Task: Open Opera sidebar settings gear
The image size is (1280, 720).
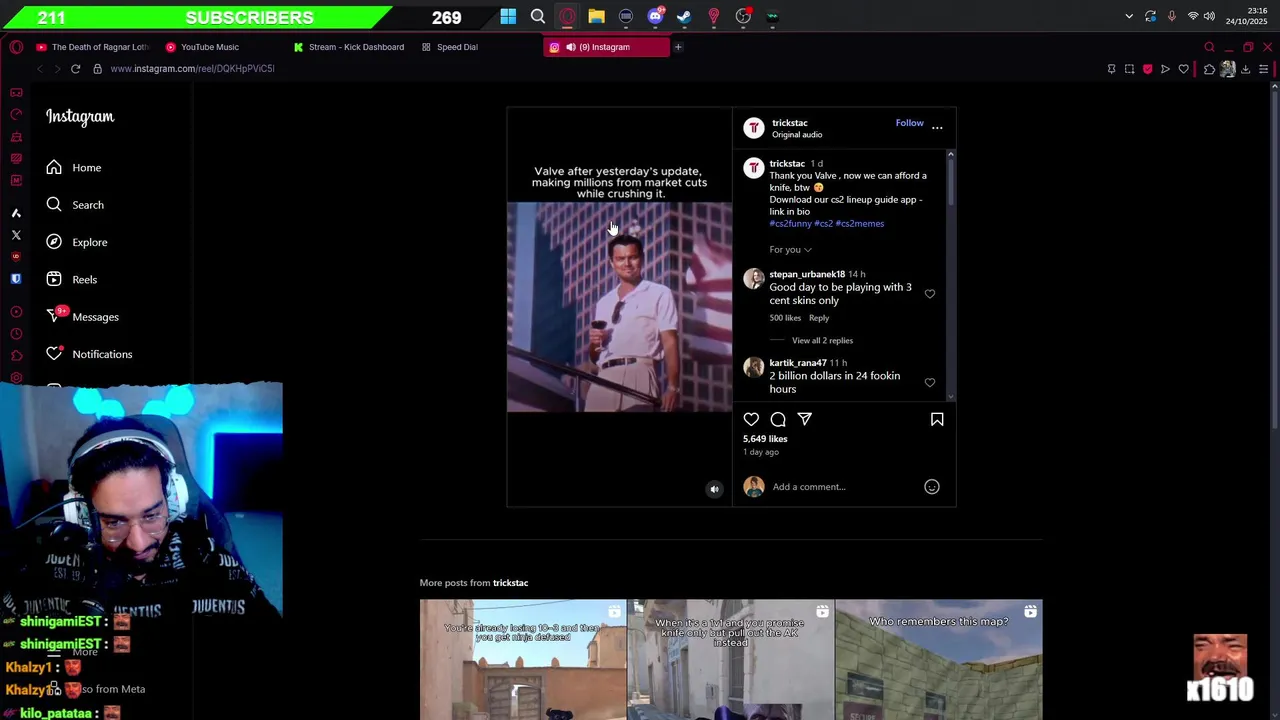Action: click(x=16, y=378)
